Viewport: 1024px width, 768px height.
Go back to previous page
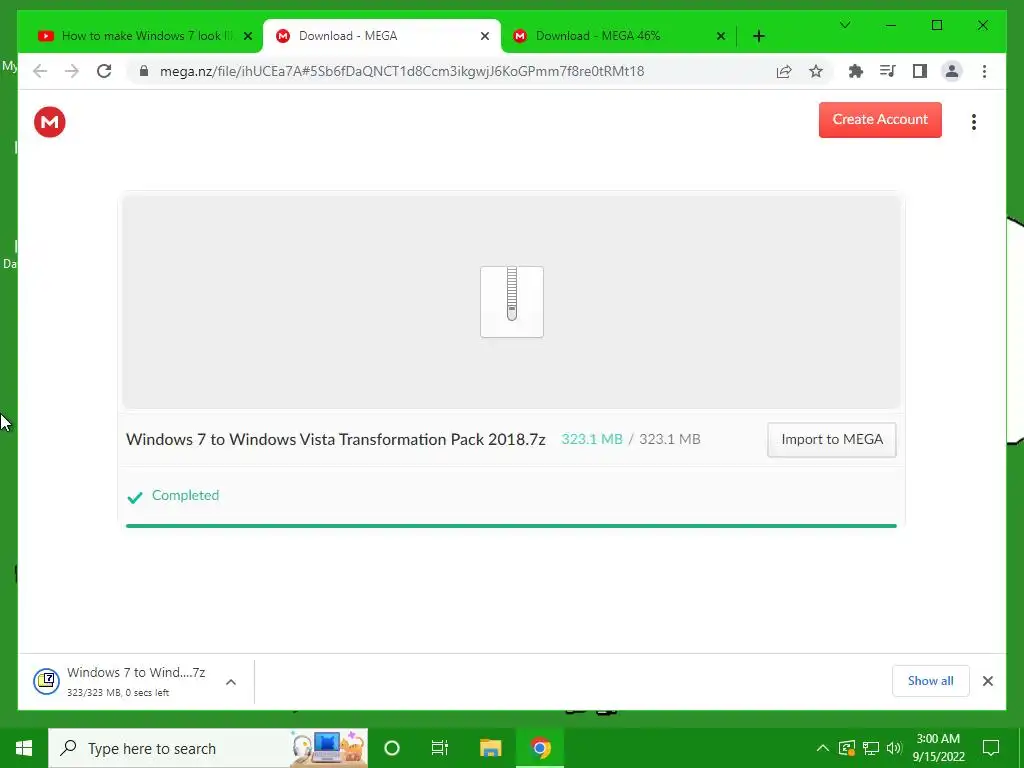coord(40,71)
